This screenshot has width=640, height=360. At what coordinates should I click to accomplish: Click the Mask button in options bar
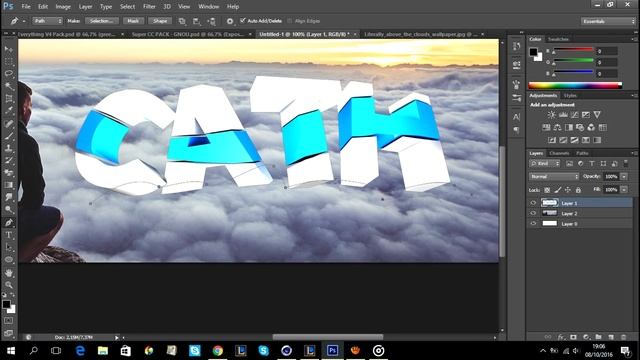[x=133, y=21]
